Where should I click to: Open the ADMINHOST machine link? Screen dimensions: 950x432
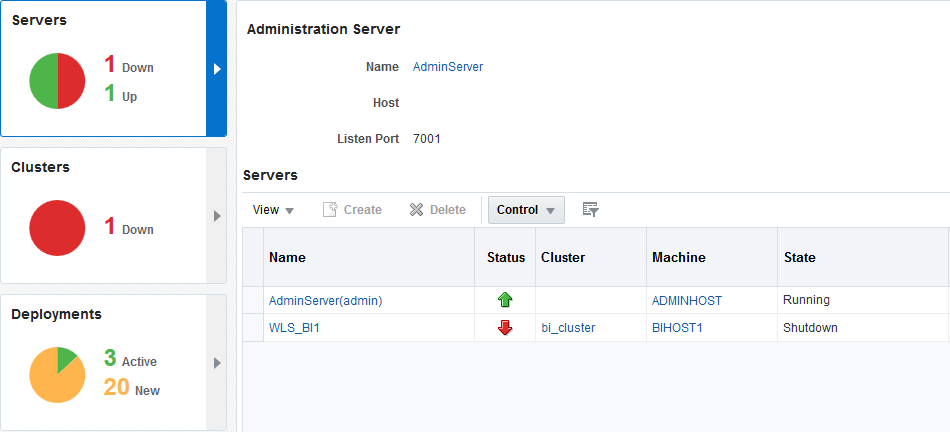click(x=686, y=300)
